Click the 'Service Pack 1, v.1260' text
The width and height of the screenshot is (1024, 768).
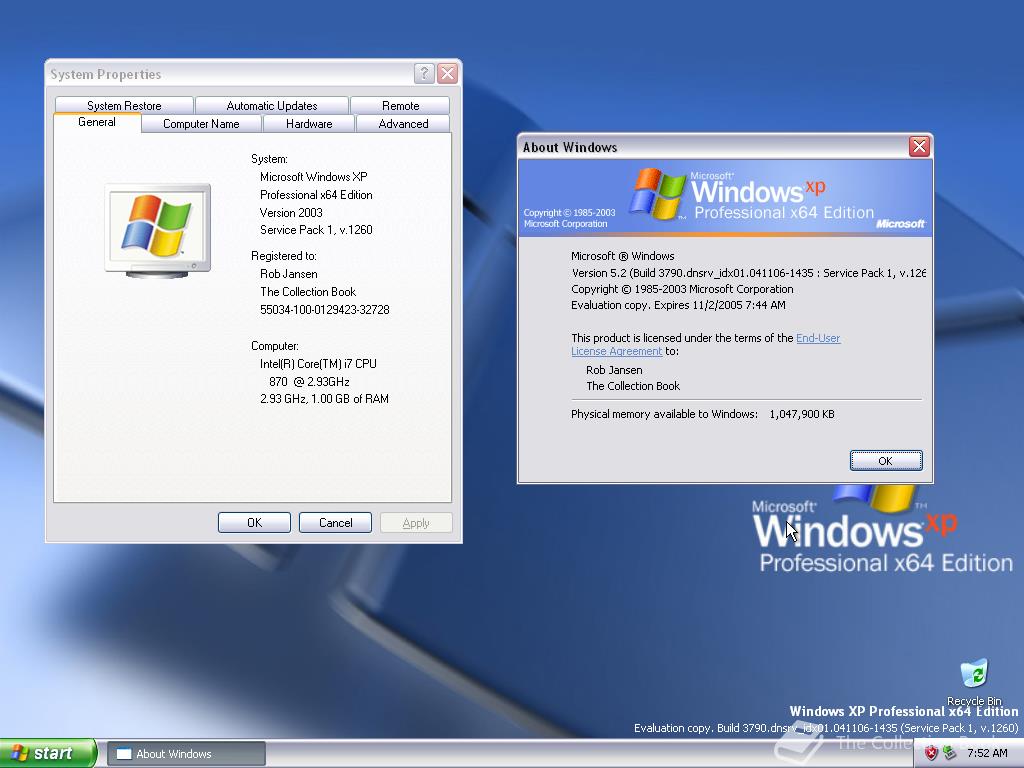click(x=316, y=230)
